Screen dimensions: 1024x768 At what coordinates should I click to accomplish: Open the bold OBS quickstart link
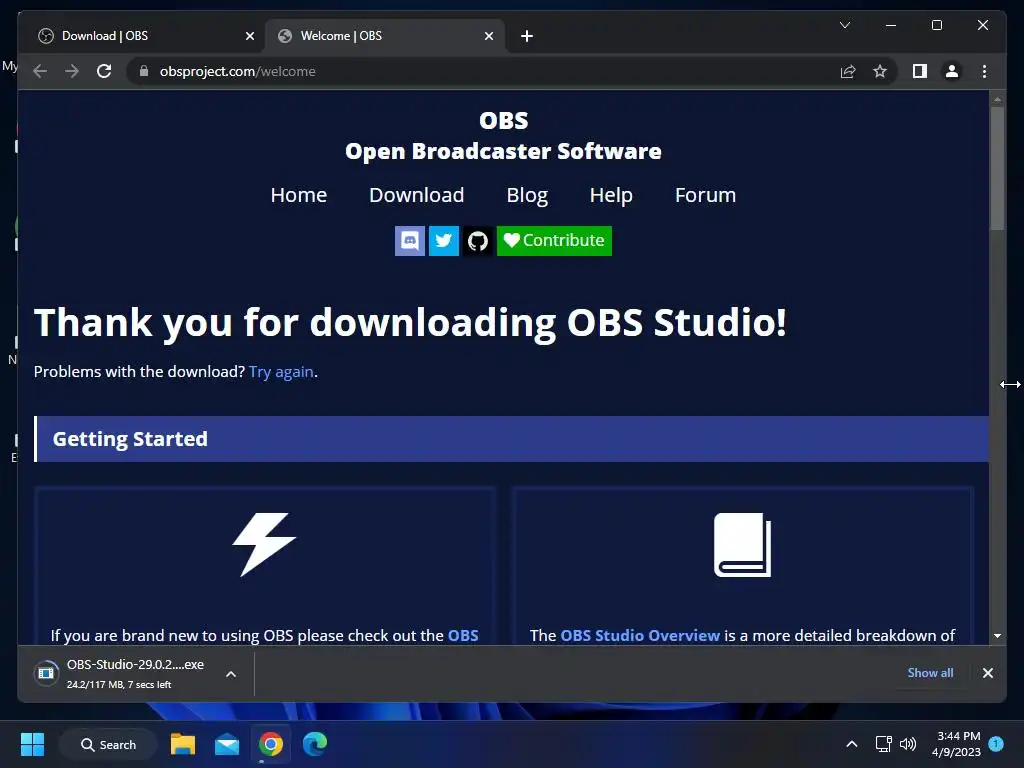(463, 635)
